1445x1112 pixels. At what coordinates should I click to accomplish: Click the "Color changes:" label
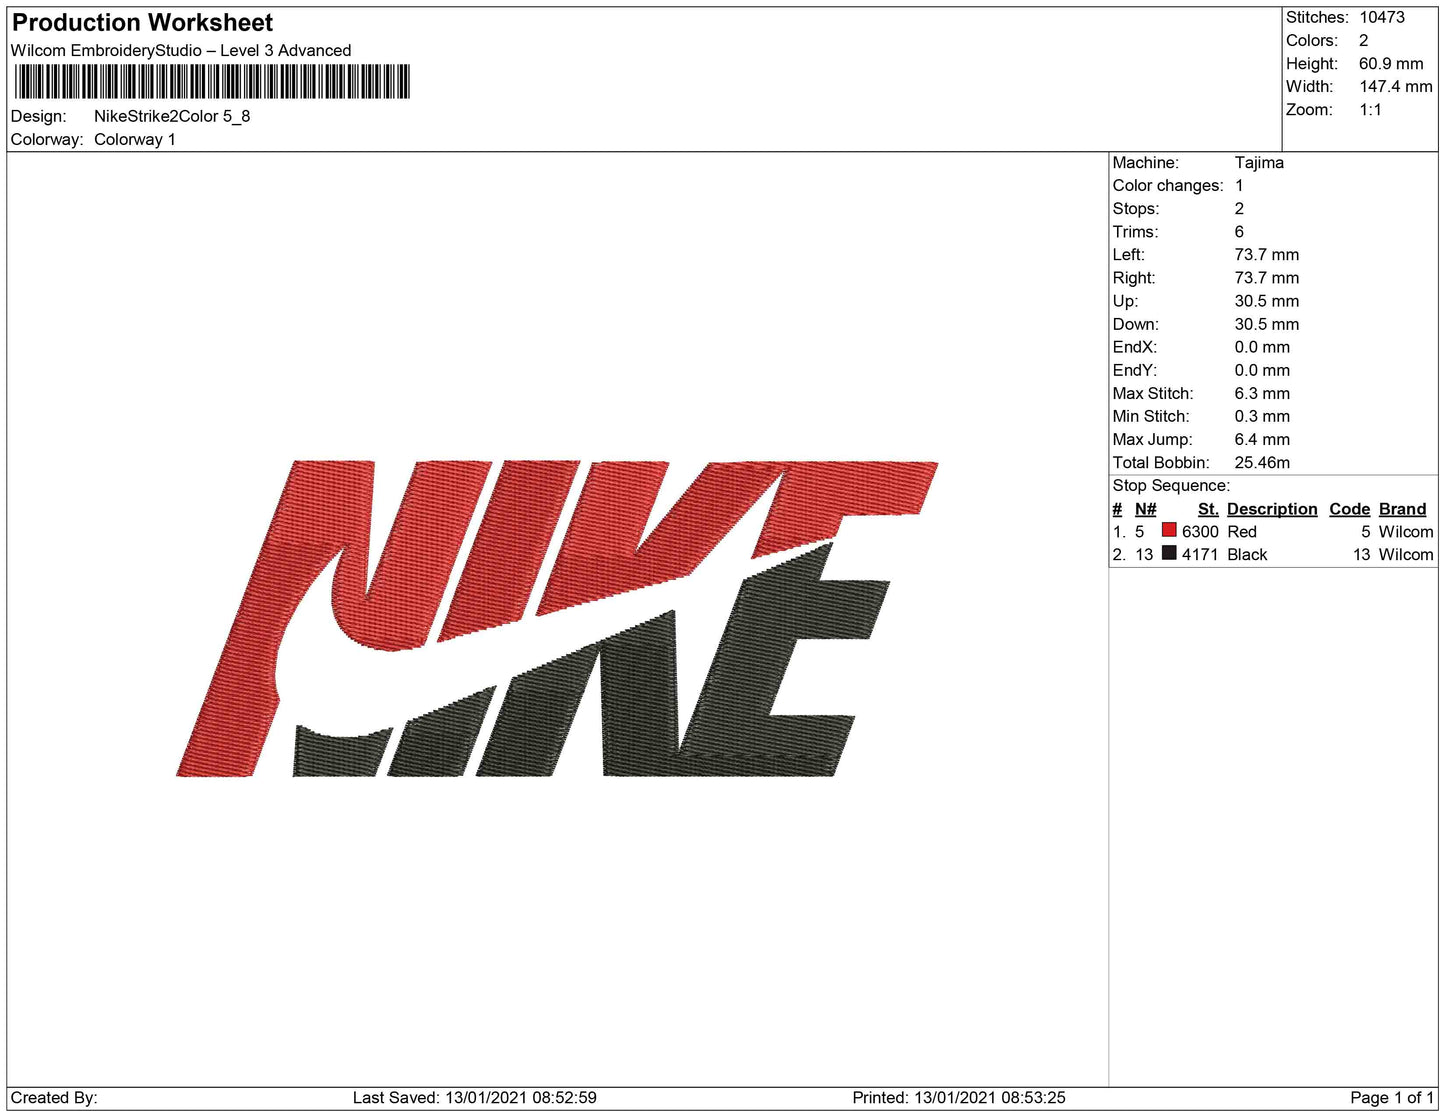[1168, 185]
